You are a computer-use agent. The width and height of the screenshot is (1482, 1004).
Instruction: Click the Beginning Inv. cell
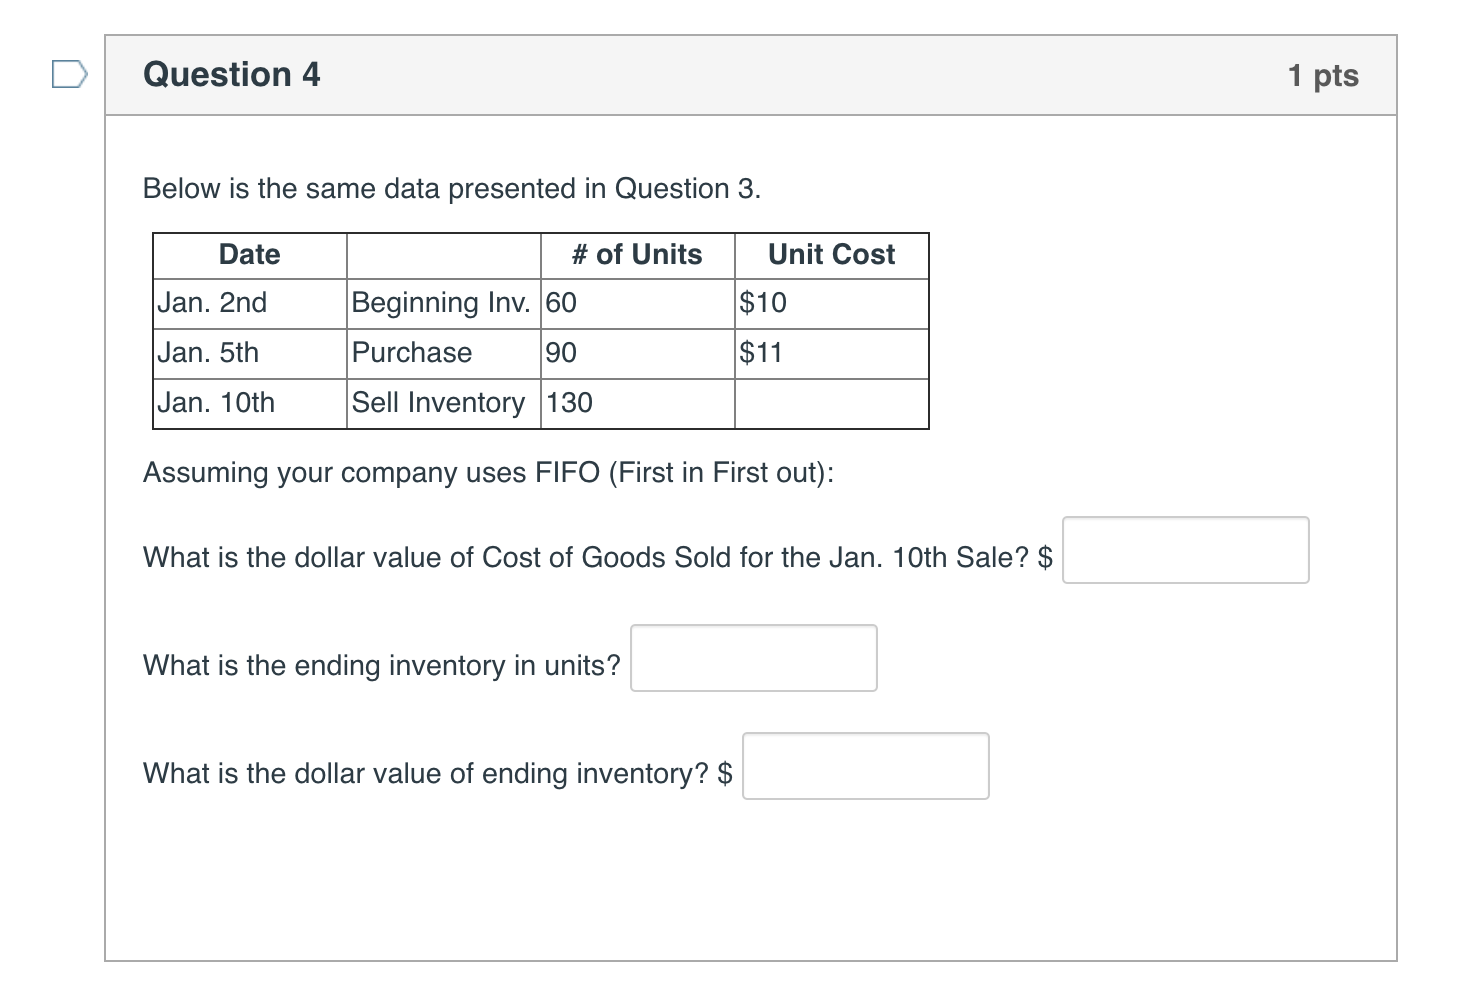tap(440, 303)
